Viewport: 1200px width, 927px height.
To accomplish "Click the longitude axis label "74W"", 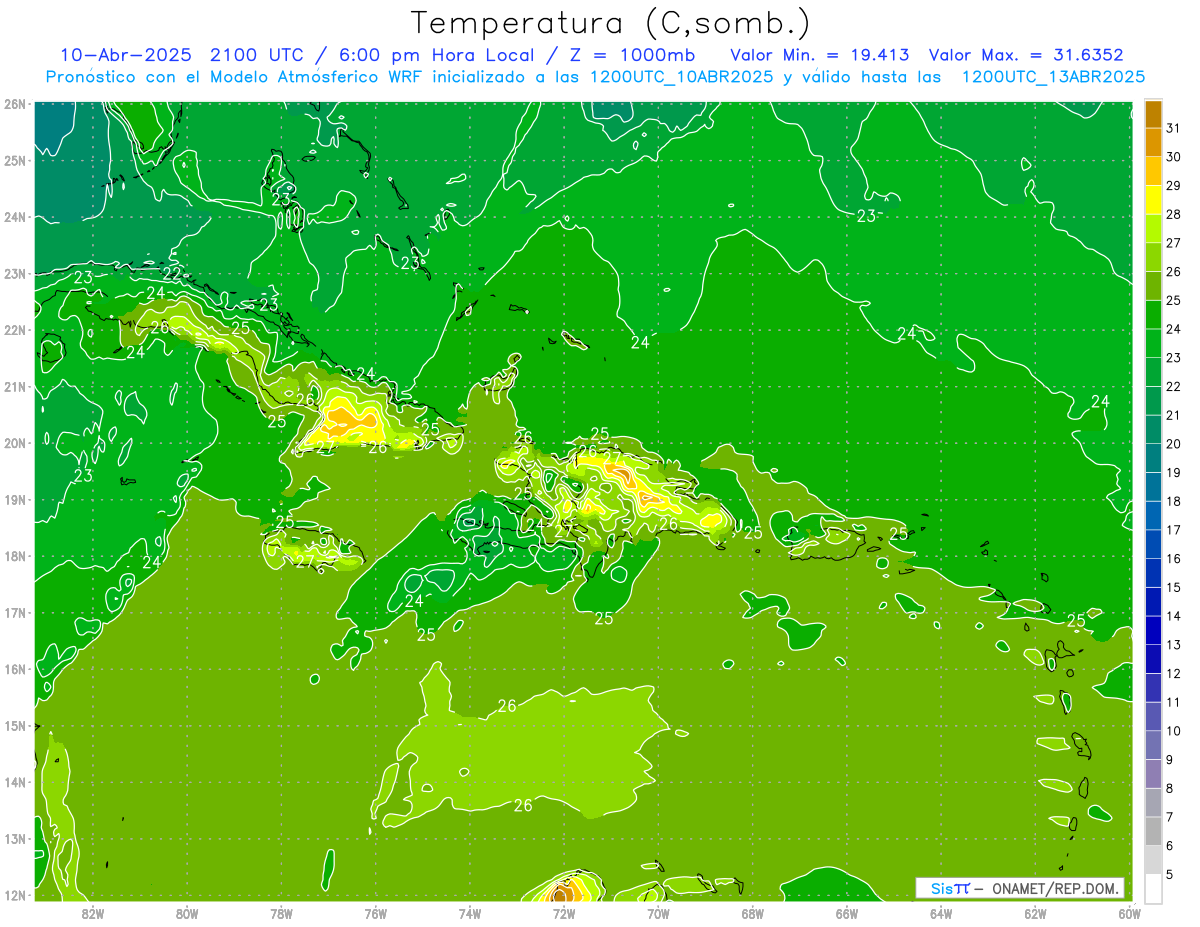I will click(469, 912).
